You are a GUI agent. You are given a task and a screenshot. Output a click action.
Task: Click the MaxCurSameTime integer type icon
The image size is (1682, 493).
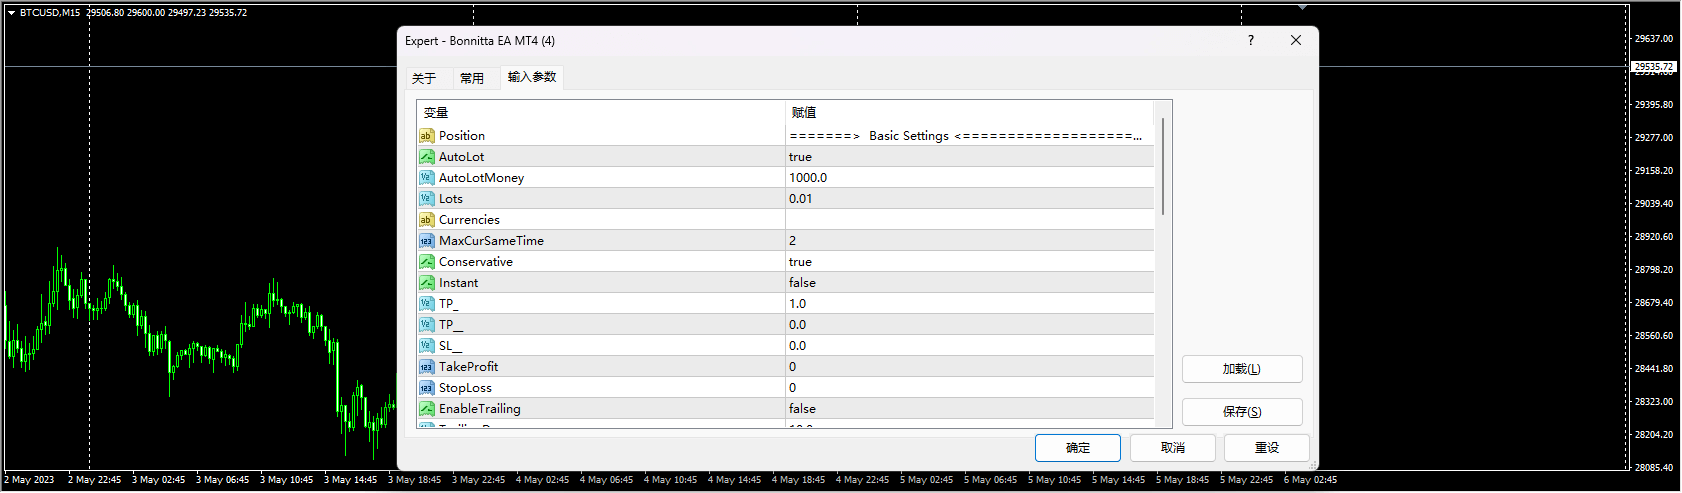[427, 241]
